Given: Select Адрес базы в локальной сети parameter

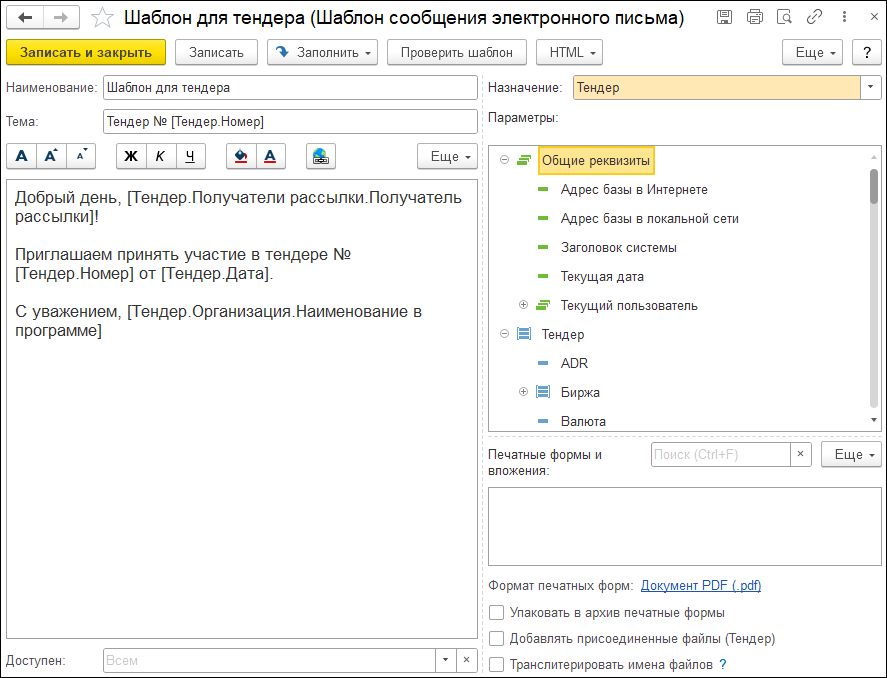Looking at the screenshot, I should tap(649, 218).
